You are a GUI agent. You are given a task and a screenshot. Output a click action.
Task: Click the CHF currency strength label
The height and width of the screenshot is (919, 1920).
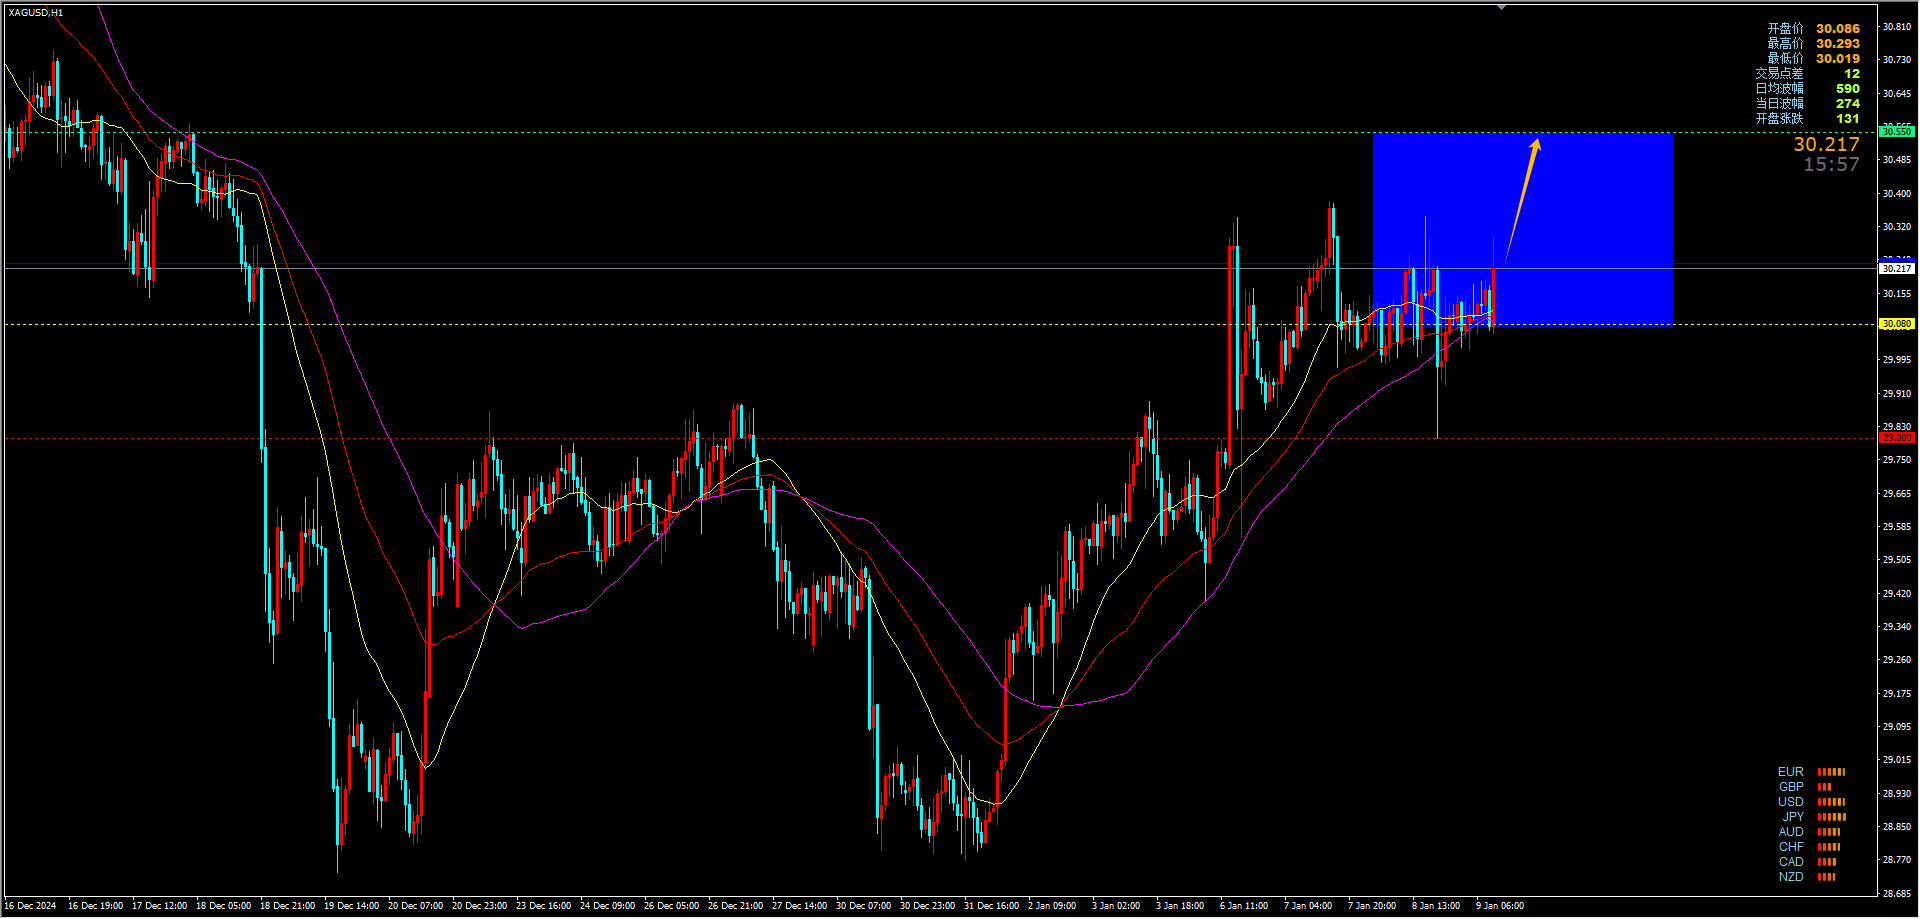1791,847
